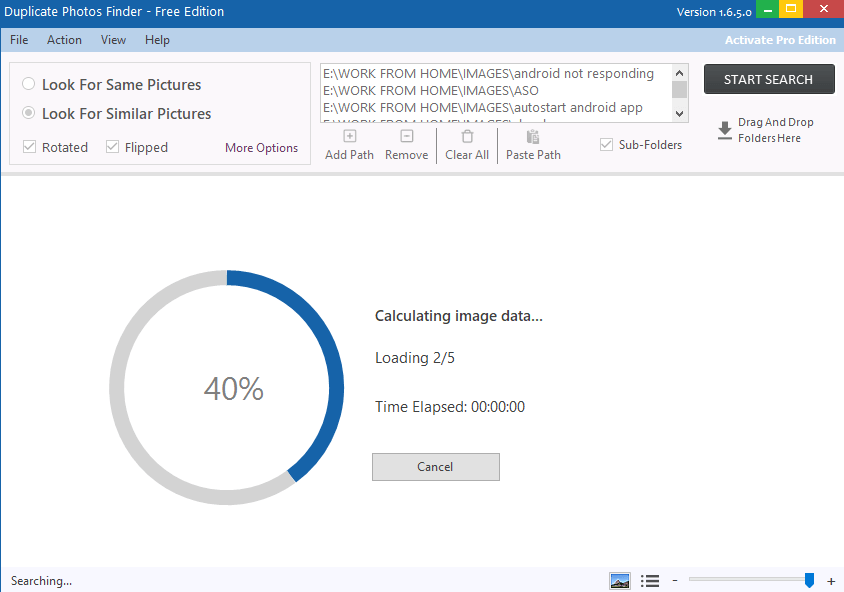Click Activate Pro Edition link
Viewport: 844px width, 592px height.
coord(780,40)
